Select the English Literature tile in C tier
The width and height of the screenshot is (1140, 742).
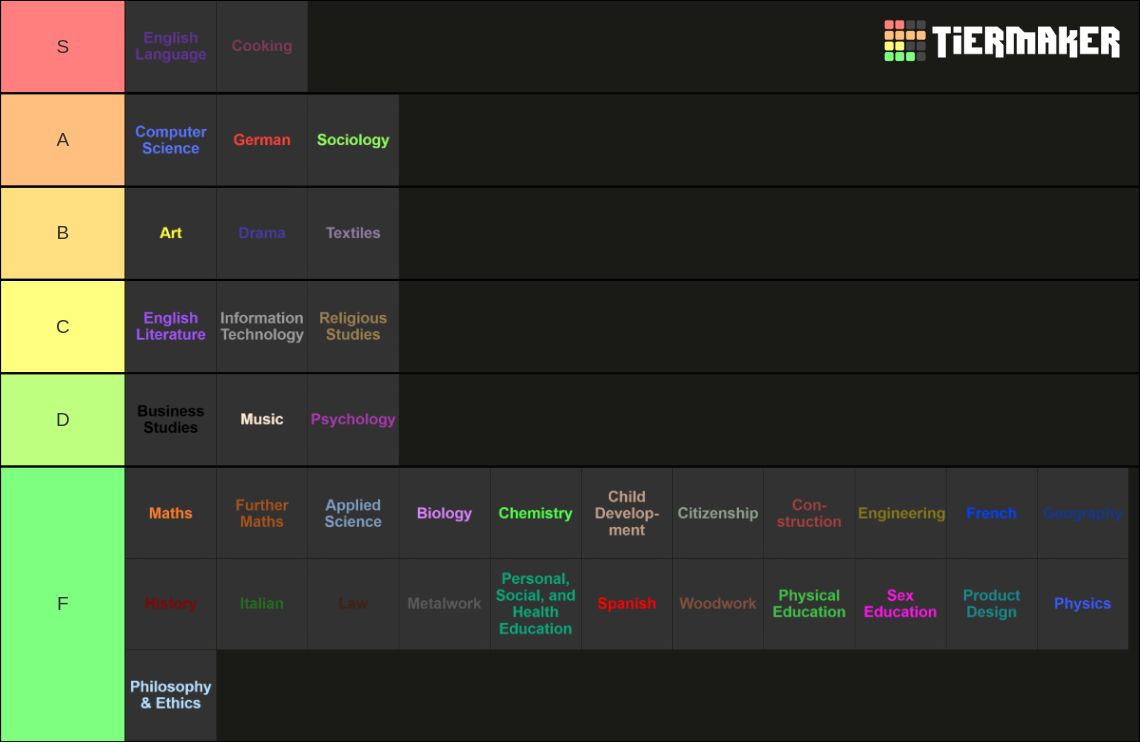(x=170, y=326)
